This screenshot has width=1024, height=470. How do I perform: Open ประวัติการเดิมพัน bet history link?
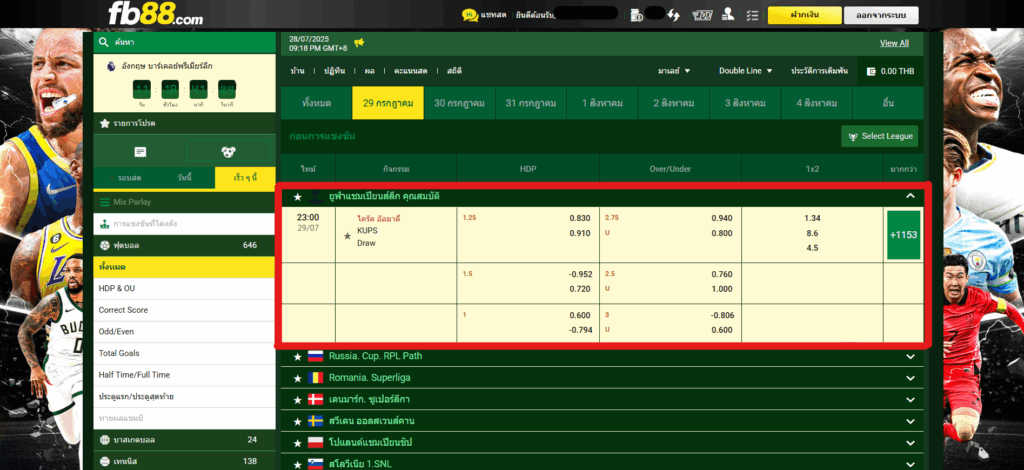(x=820, y=70)
